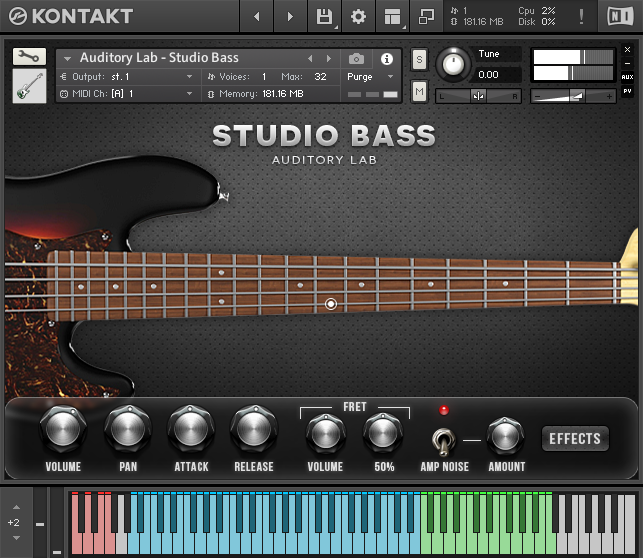643x558 pixels.
Task: Solo the instrument with S button
Action: coord(419,60)
